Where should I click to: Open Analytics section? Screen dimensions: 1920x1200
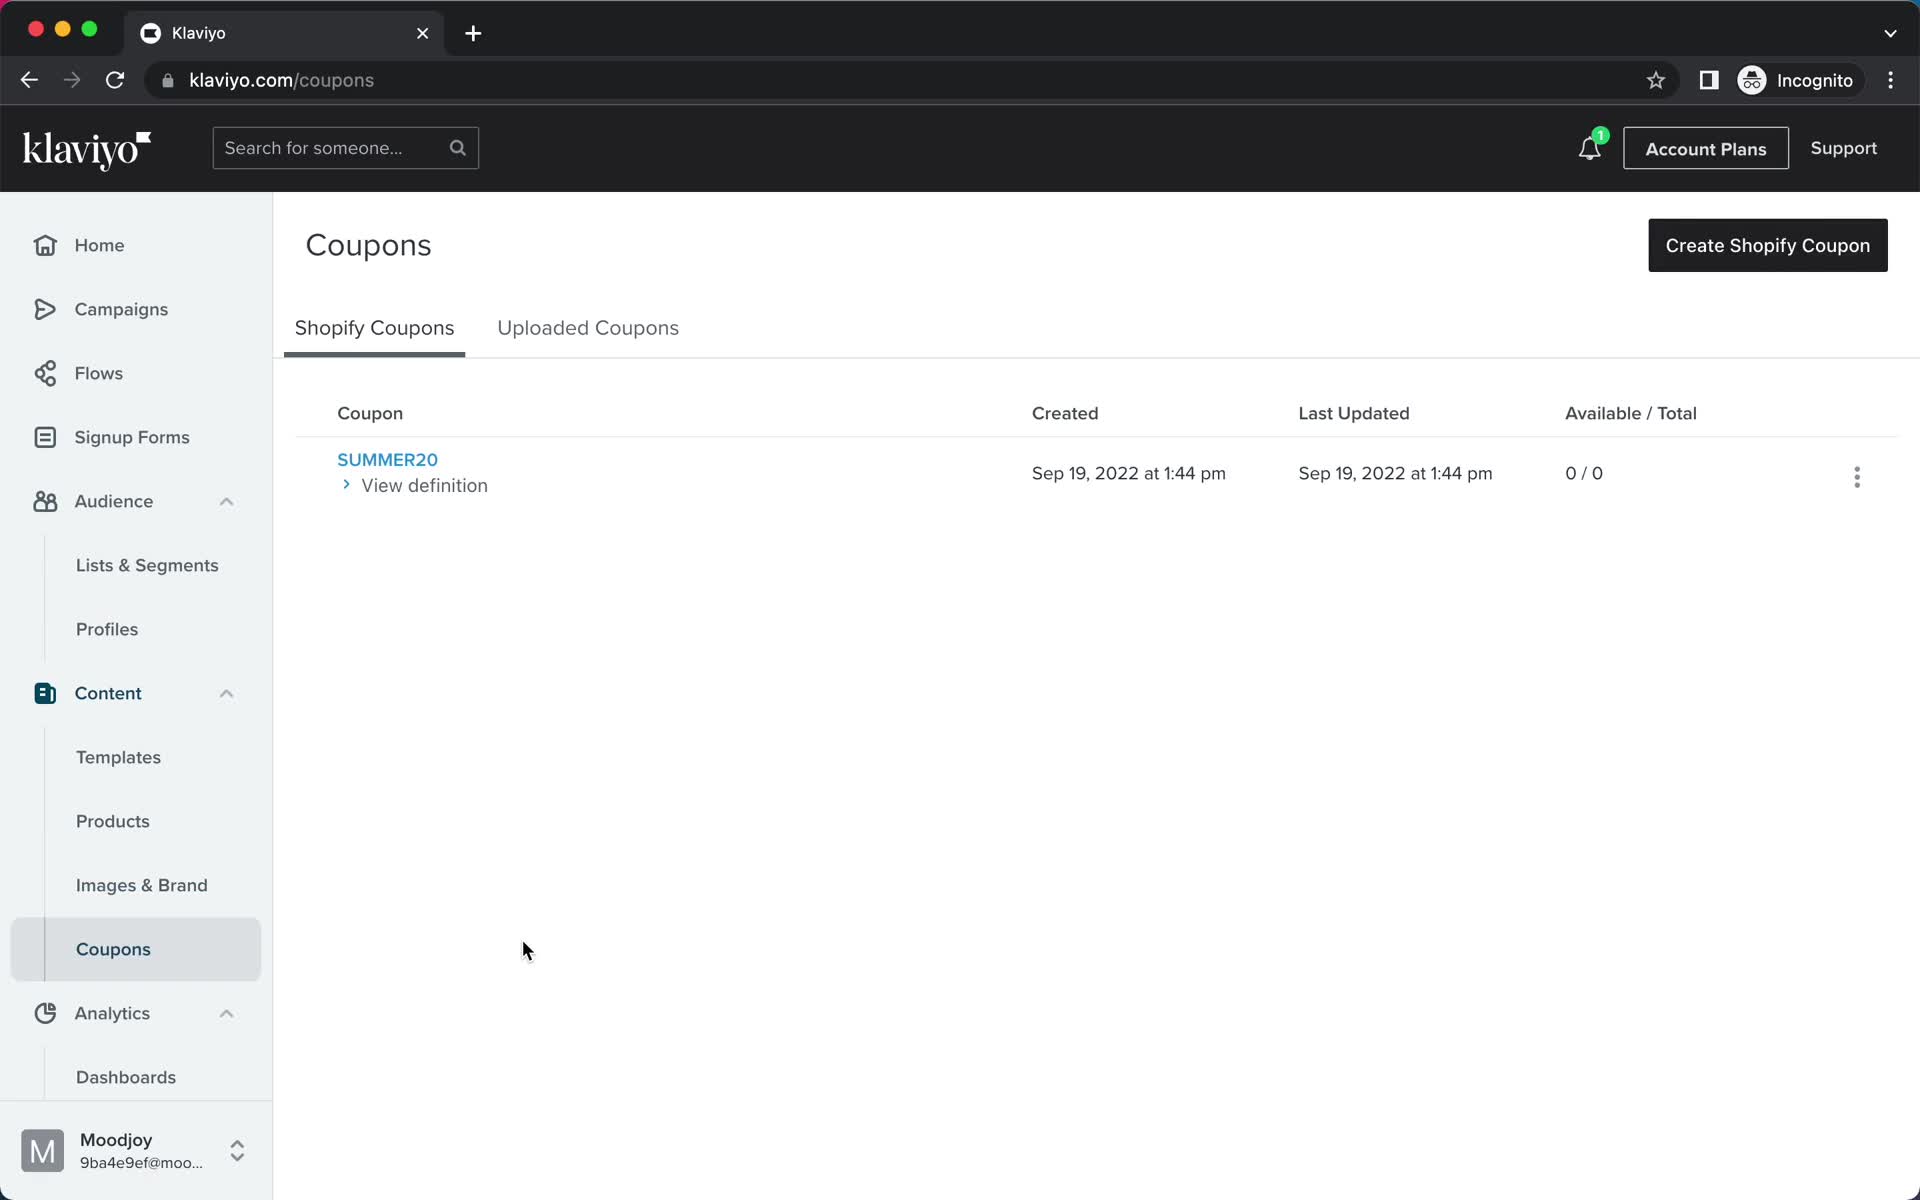pyautogui.click(x=112, y=1012)
